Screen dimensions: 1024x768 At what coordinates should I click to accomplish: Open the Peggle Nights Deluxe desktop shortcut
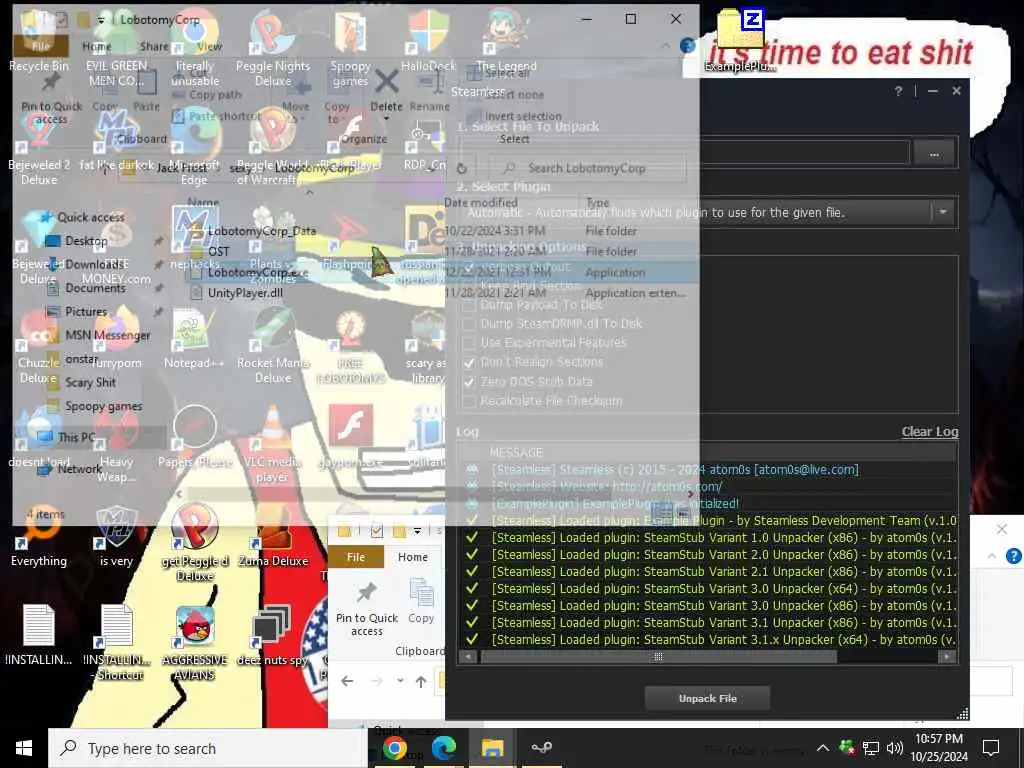[x=273, y=48]
